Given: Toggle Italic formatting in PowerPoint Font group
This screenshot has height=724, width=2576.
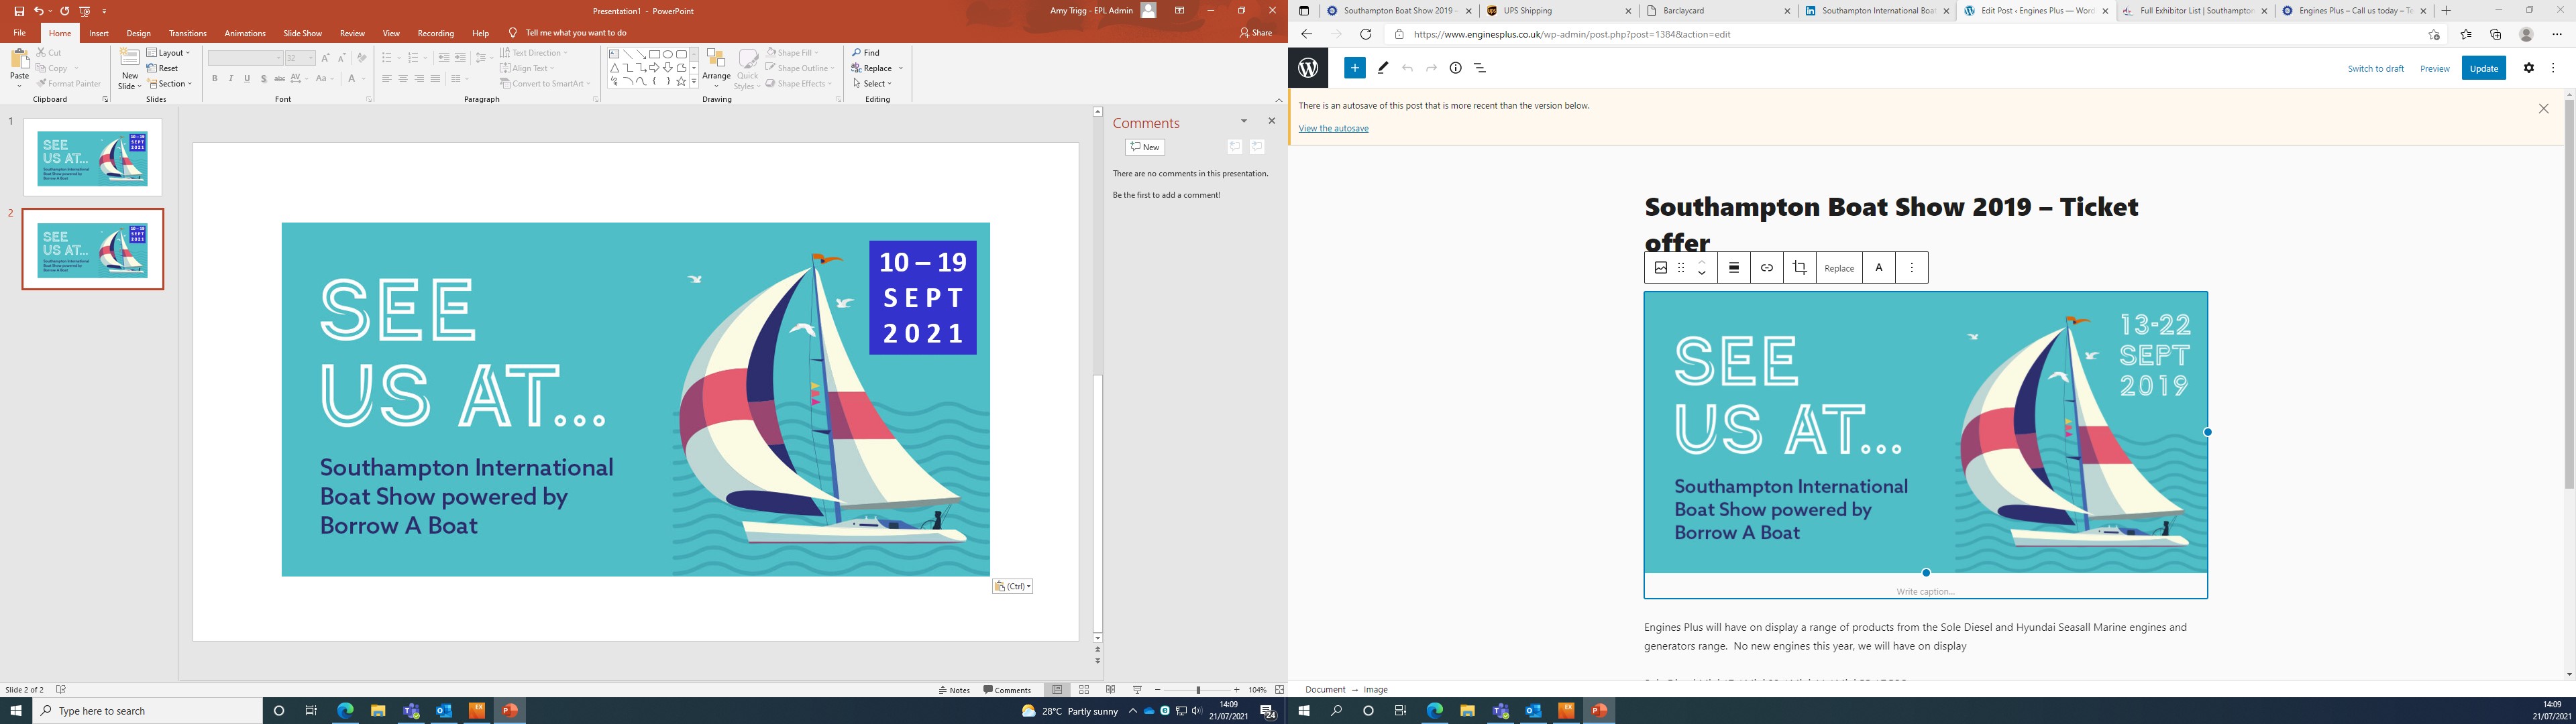Looking at the screenshot, I should (230, 79).
